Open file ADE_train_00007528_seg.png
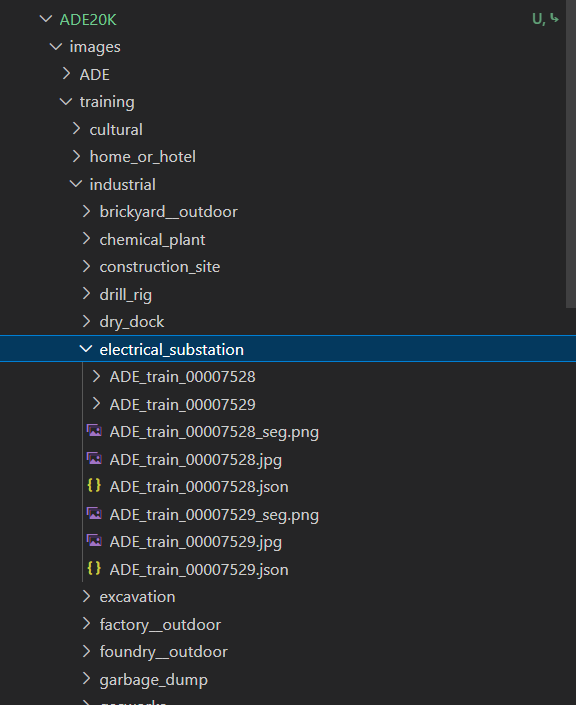The image size is (576, 705). 214,433
